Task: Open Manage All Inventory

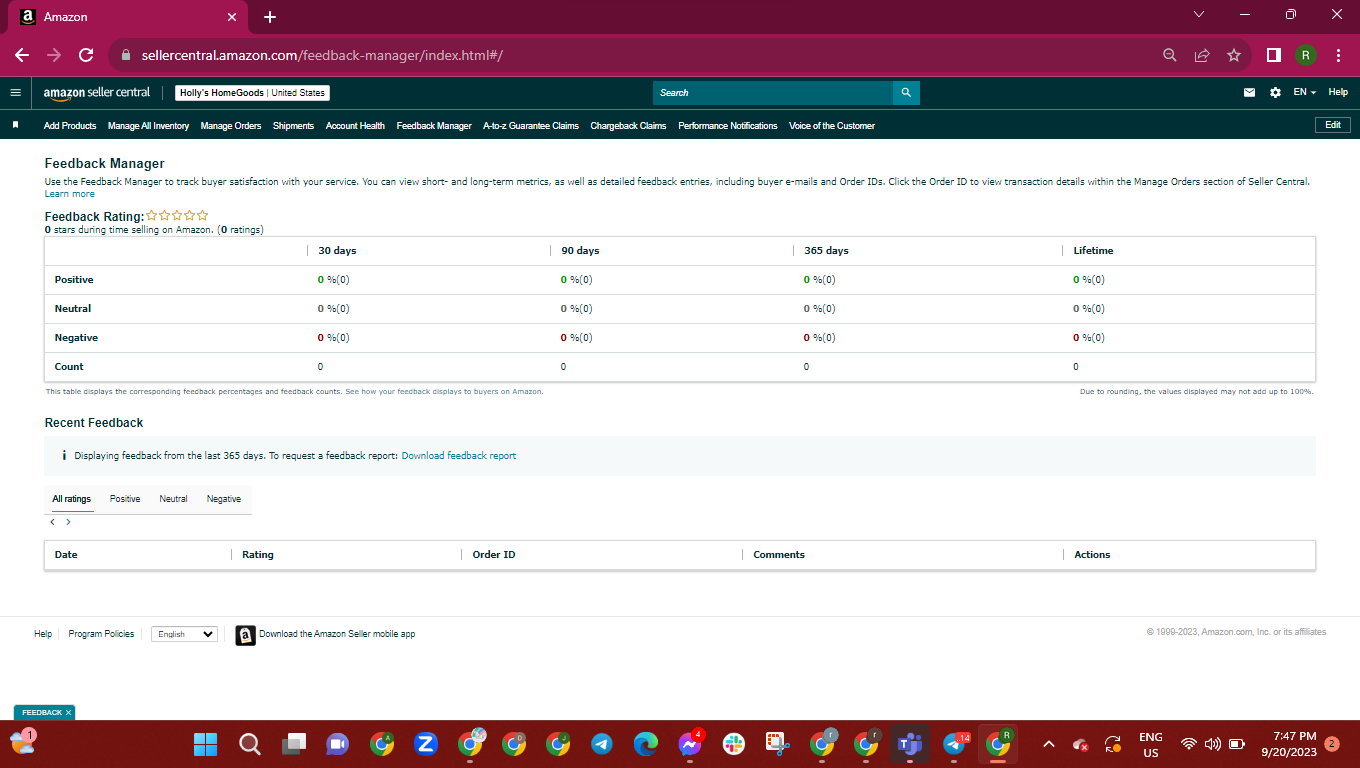Action: click(148, 126)
